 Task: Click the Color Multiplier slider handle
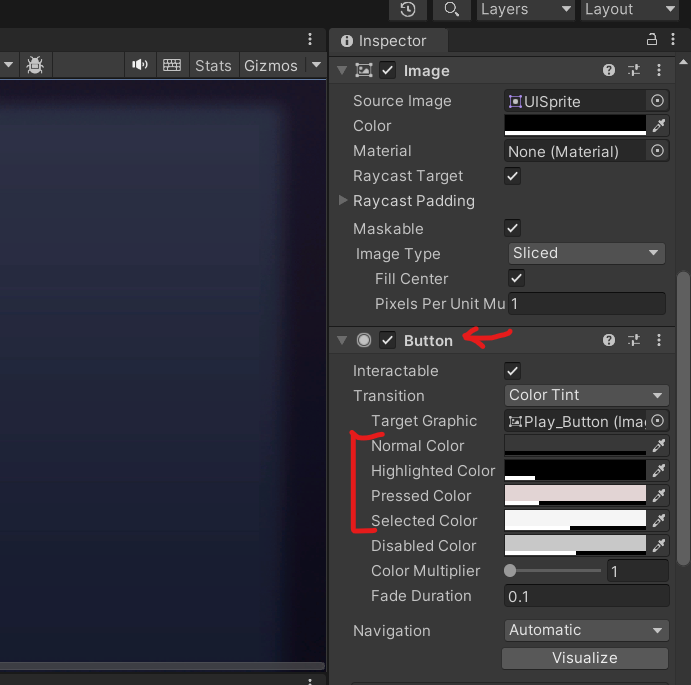coord(510,570)
